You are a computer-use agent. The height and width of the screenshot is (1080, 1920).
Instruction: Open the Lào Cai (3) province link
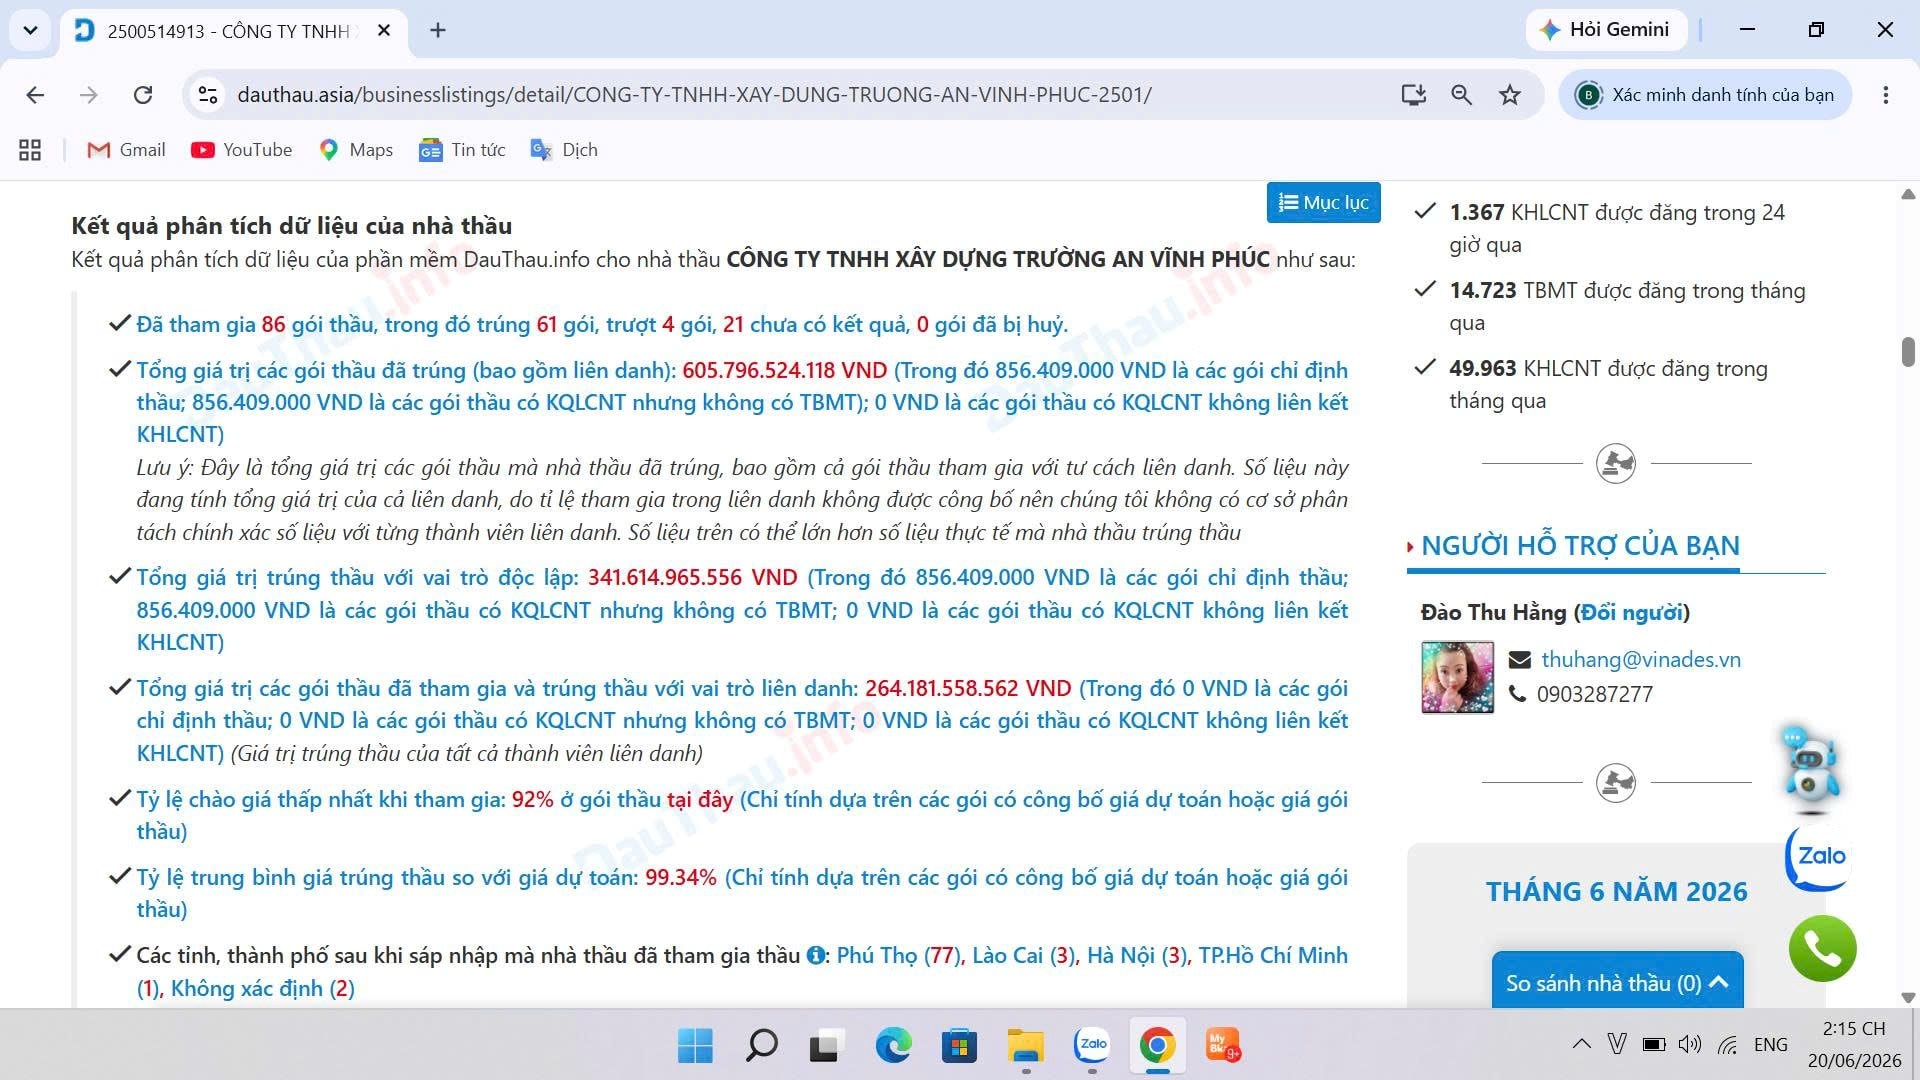(x=1021, y=955)
